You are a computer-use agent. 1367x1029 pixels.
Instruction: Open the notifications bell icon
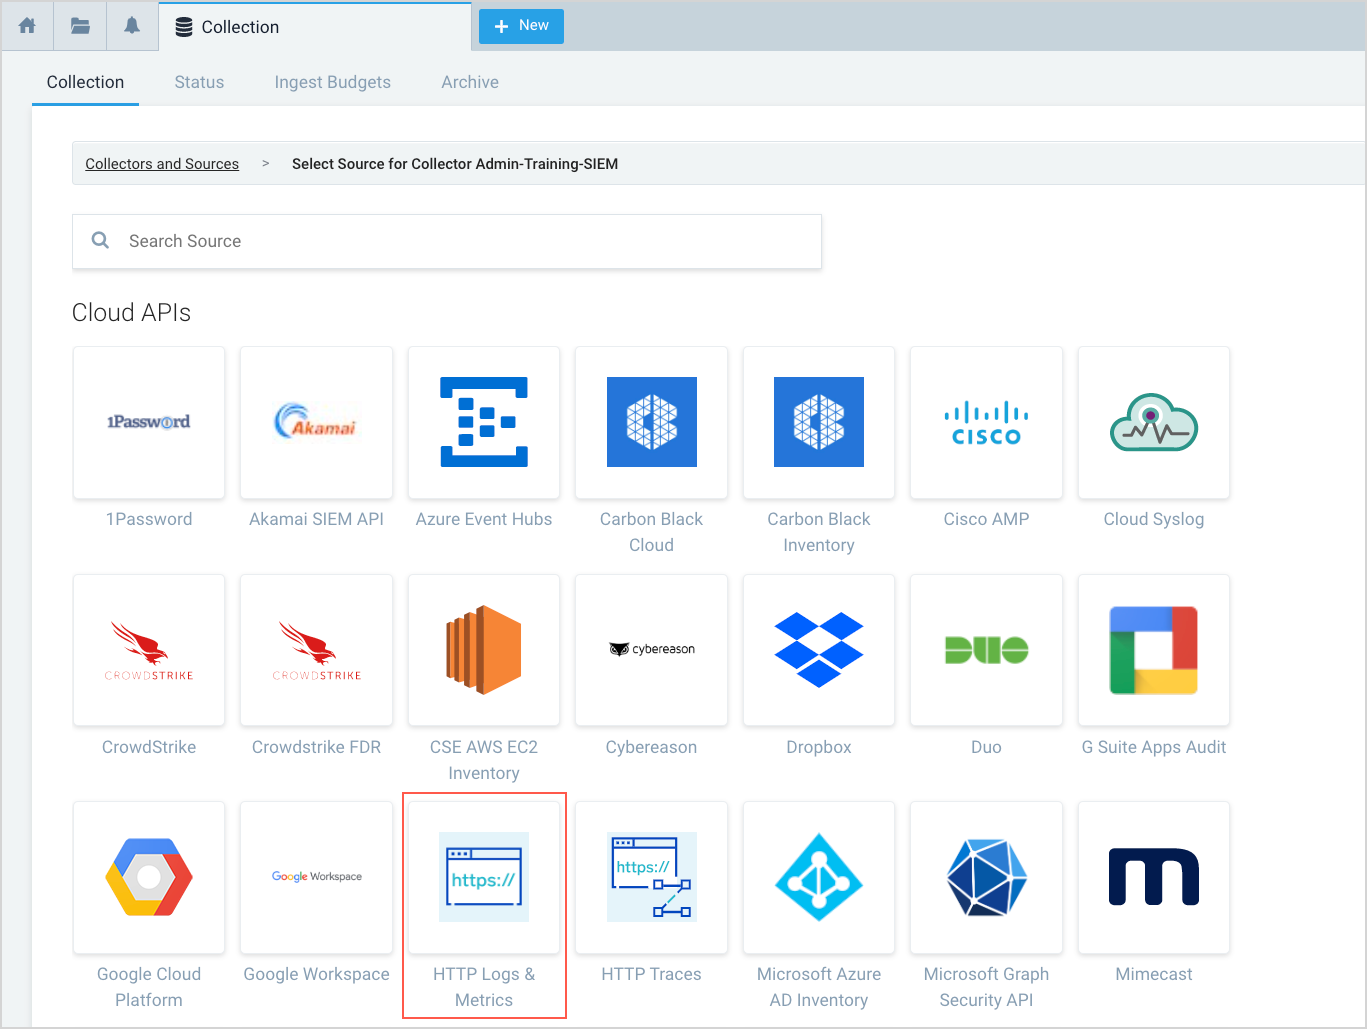click(132, 26)
